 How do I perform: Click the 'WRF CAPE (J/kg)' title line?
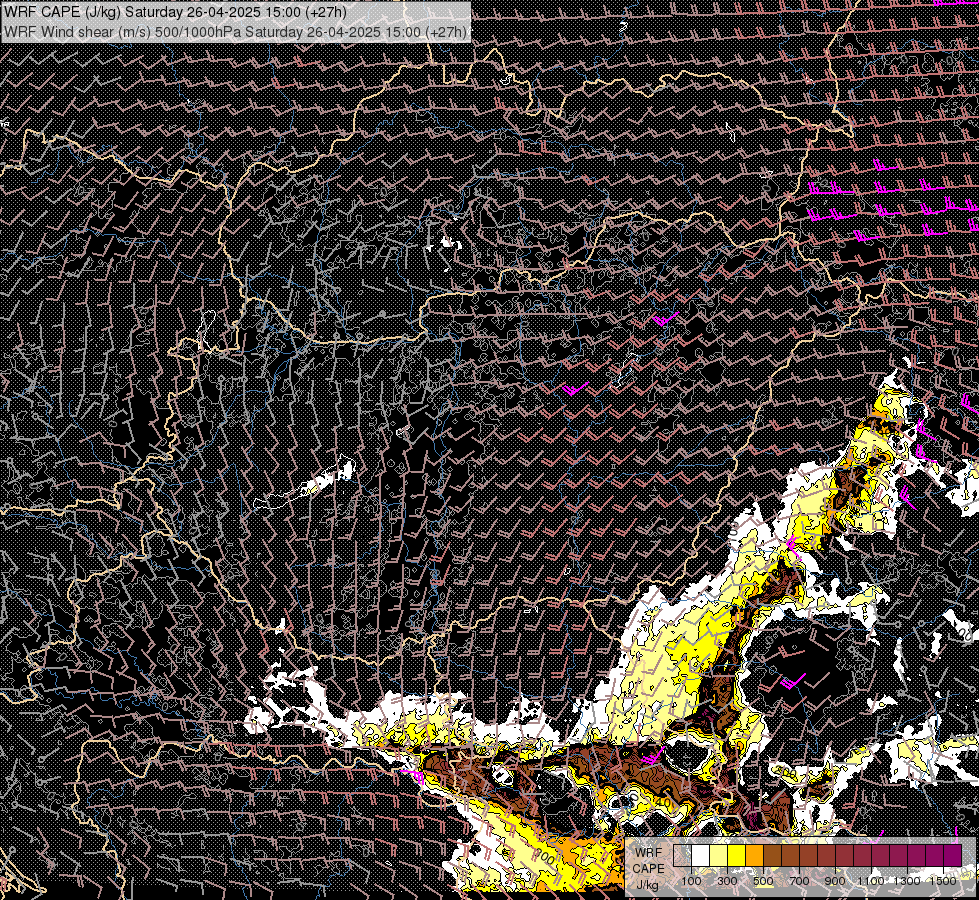(x=175, y=12)
